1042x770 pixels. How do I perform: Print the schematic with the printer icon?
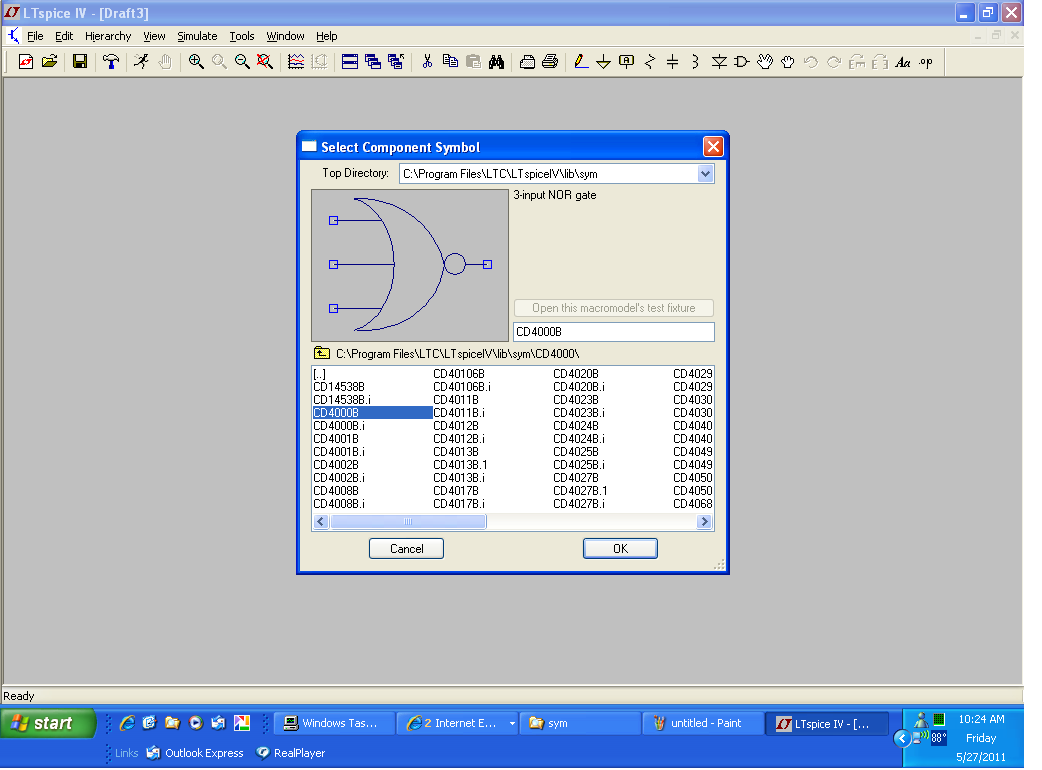(x=550, y=62)
